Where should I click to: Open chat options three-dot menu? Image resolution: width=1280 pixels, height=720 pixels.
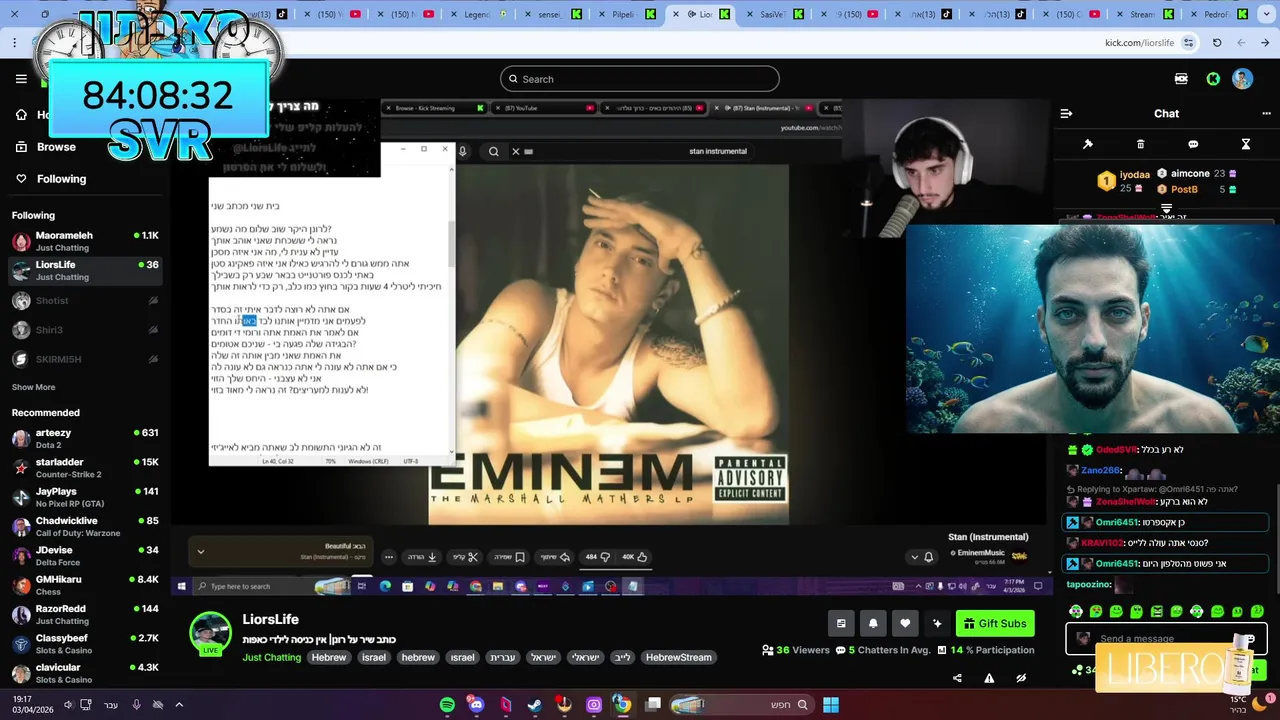1266,114
